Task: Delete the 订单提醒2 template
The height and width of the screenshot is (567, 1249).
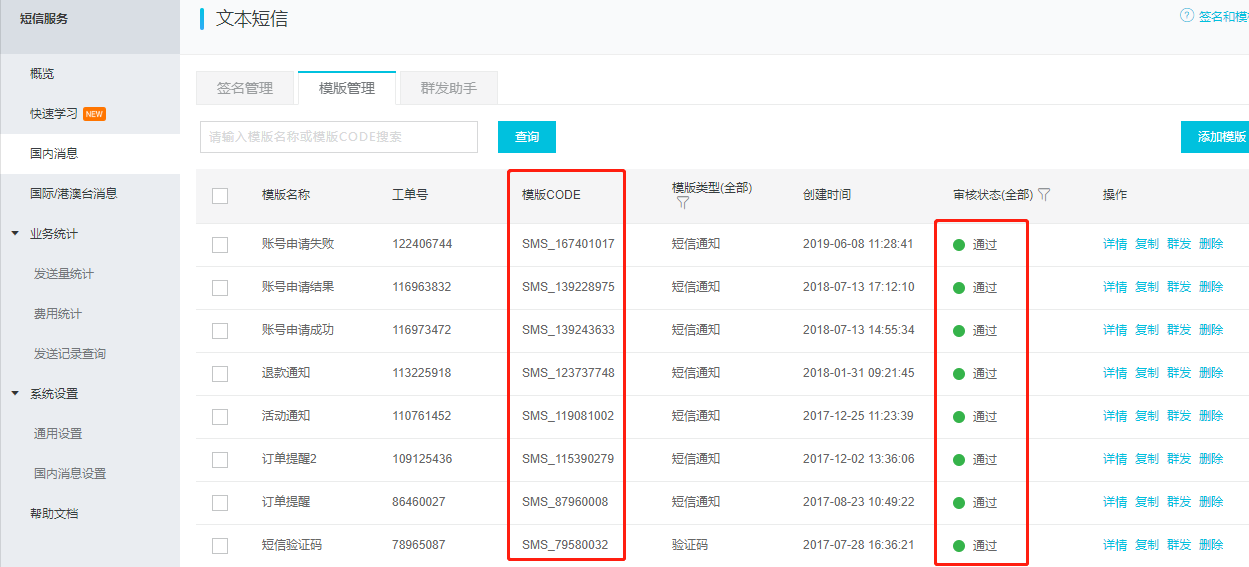Action: pos(1210,459)
